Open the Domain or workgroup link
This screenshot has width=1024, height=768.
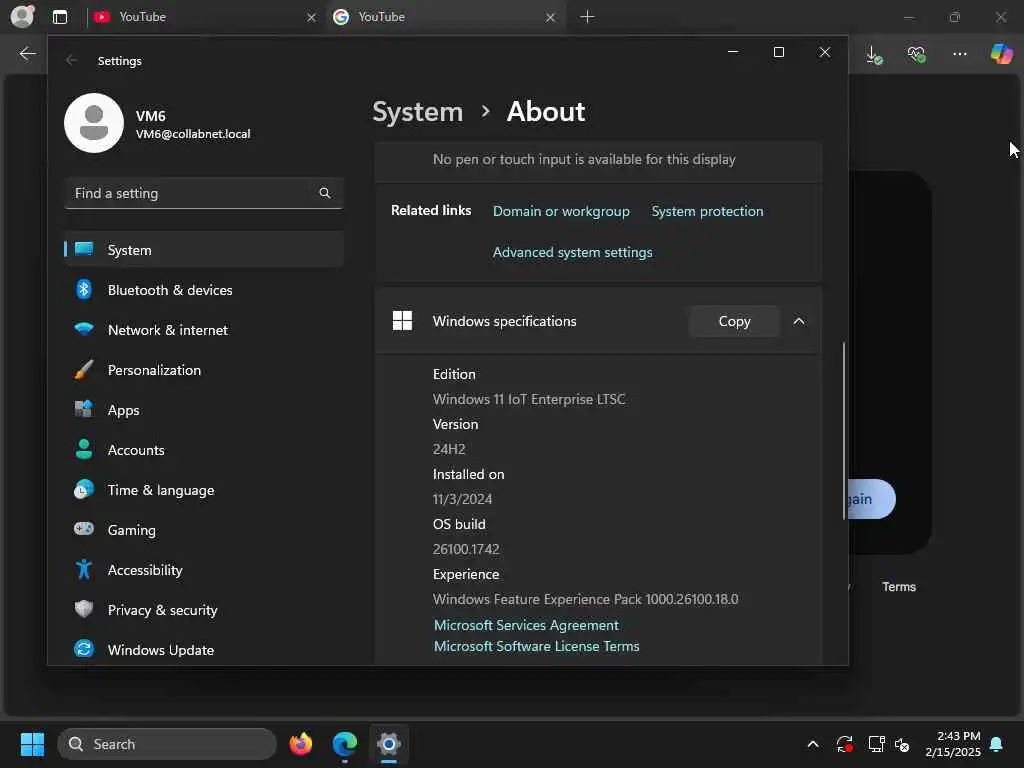tap(561, 211)
